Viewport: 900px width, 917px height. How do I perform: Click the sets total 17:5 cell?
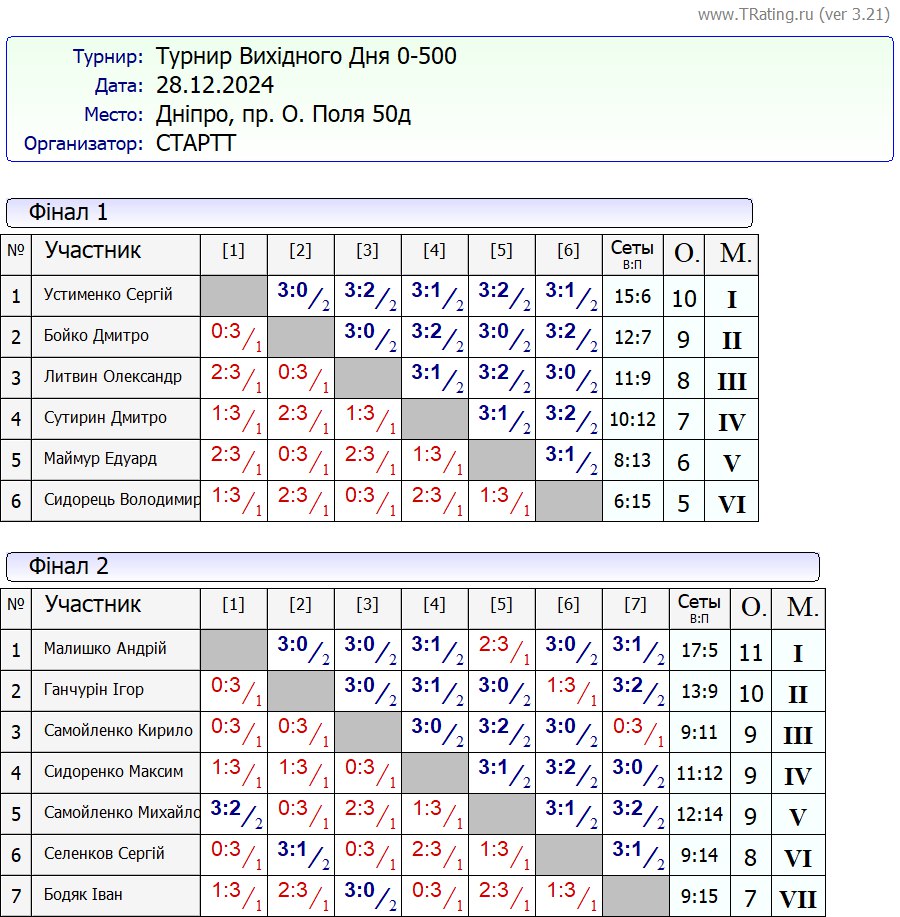click(699, 651)
